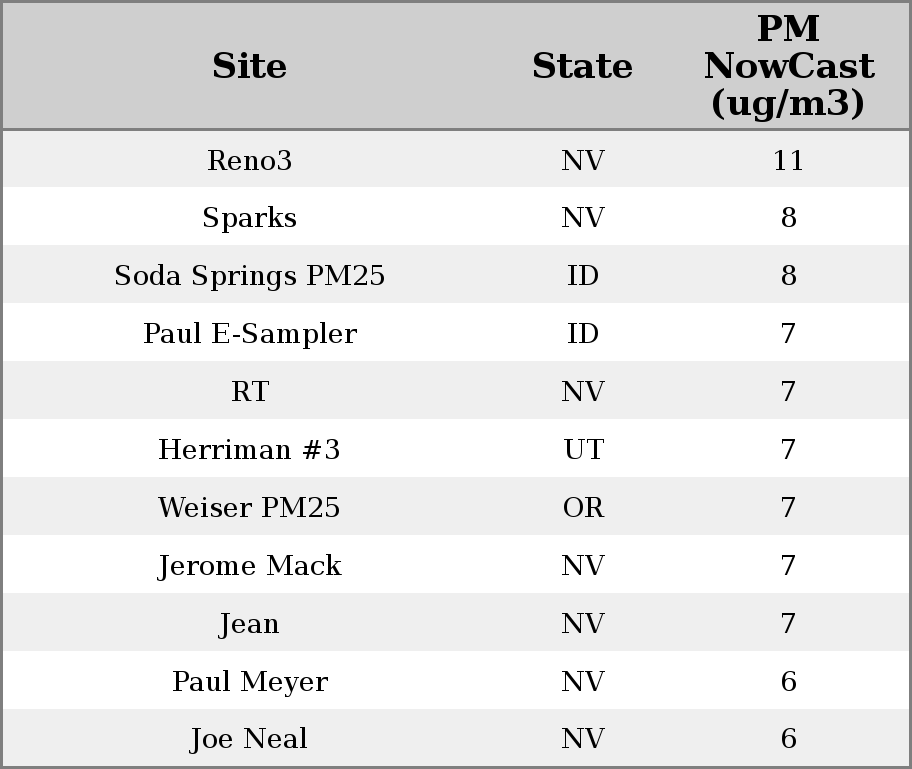Click the RT site cell
The image size is (912, 769).
click(x=250, y=392)
